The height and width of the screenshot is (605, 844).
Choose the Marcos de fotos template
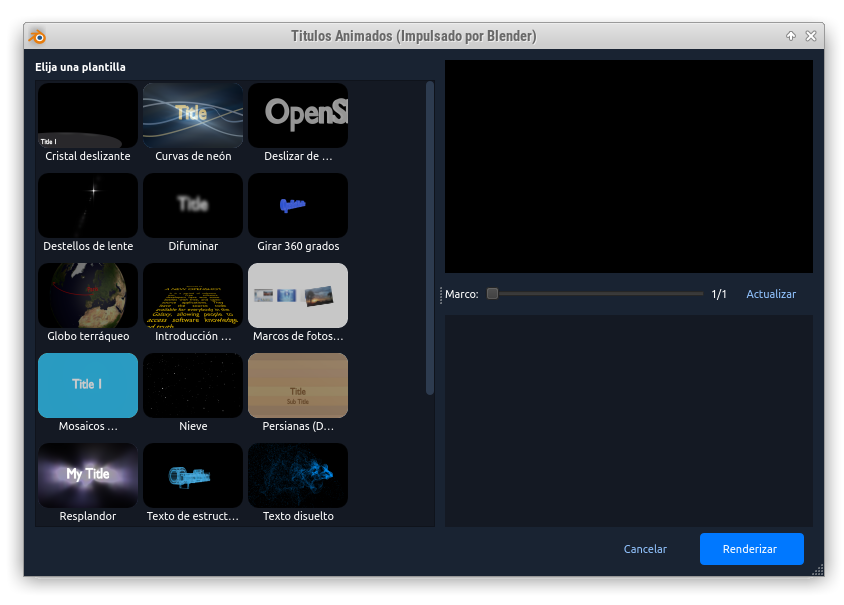click(x=298, y=296)
